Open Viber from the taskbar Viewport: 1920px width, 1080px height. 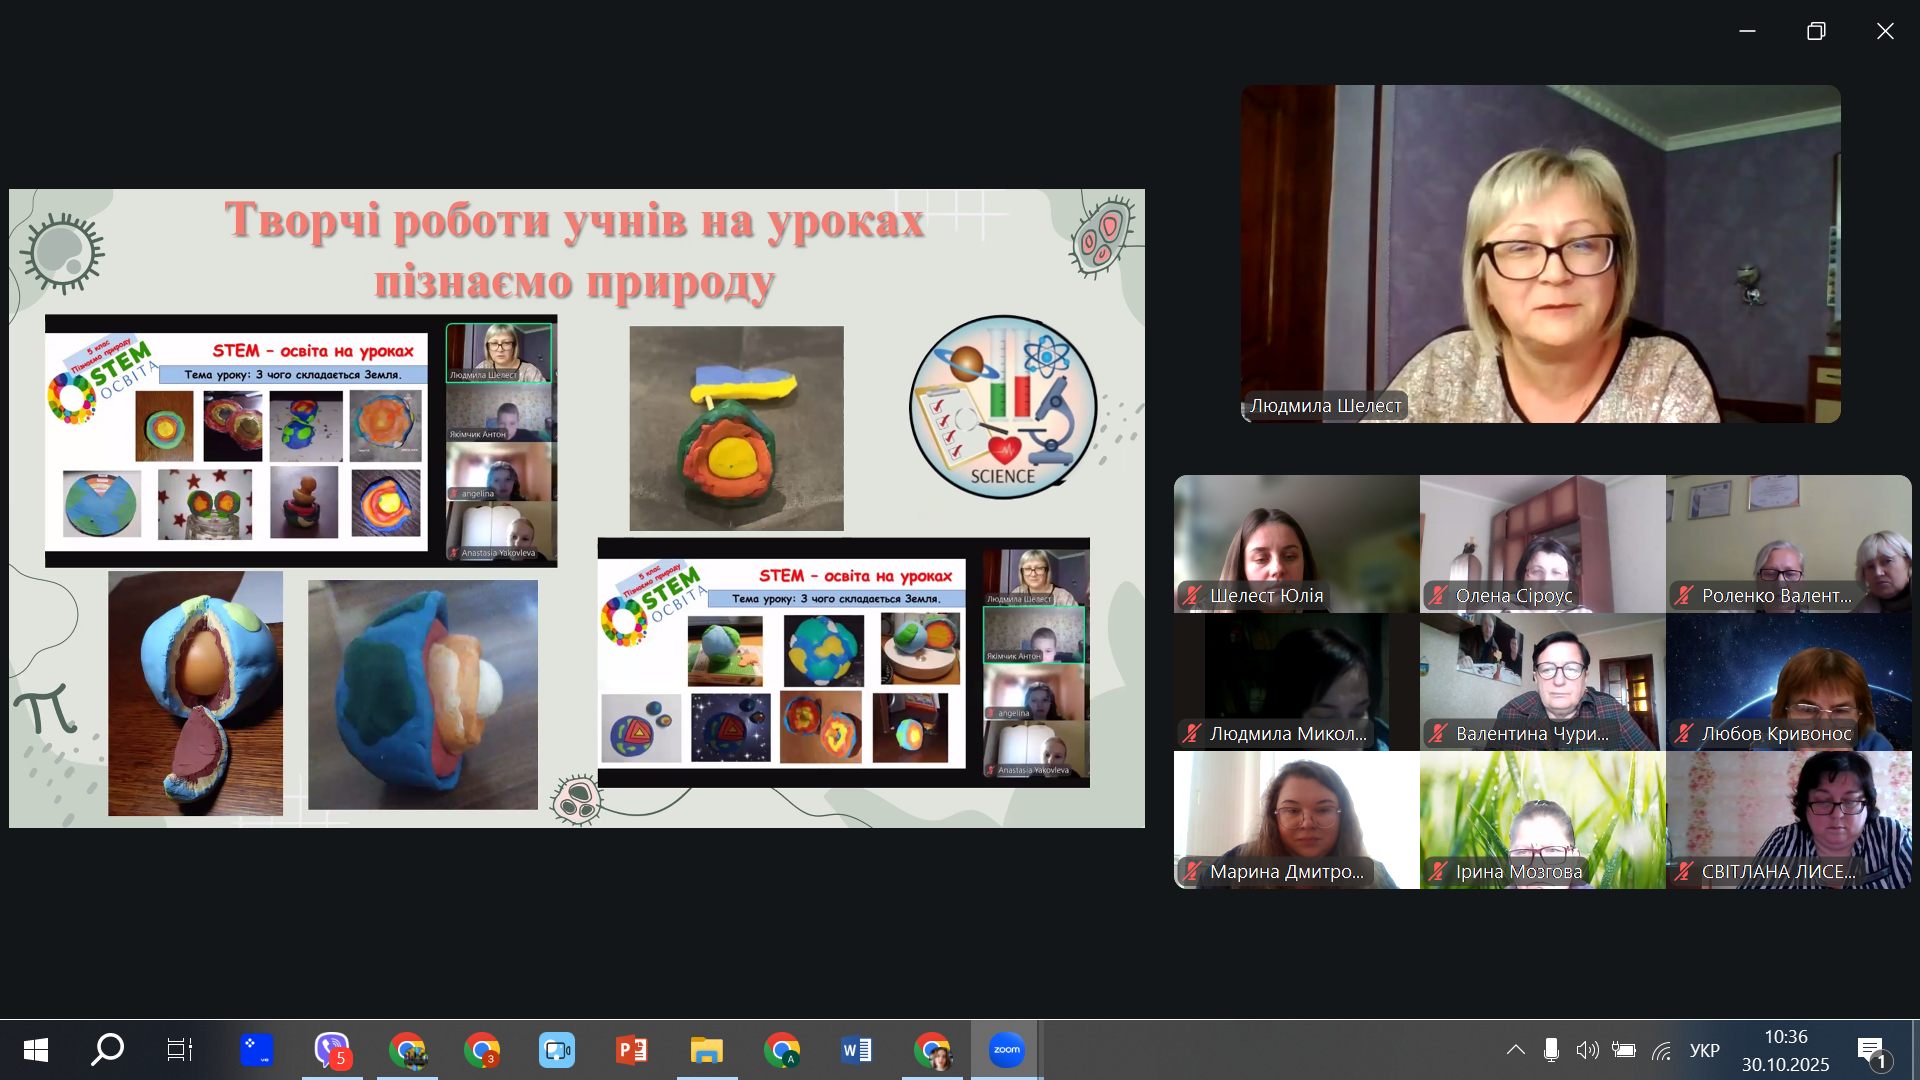332,1050
